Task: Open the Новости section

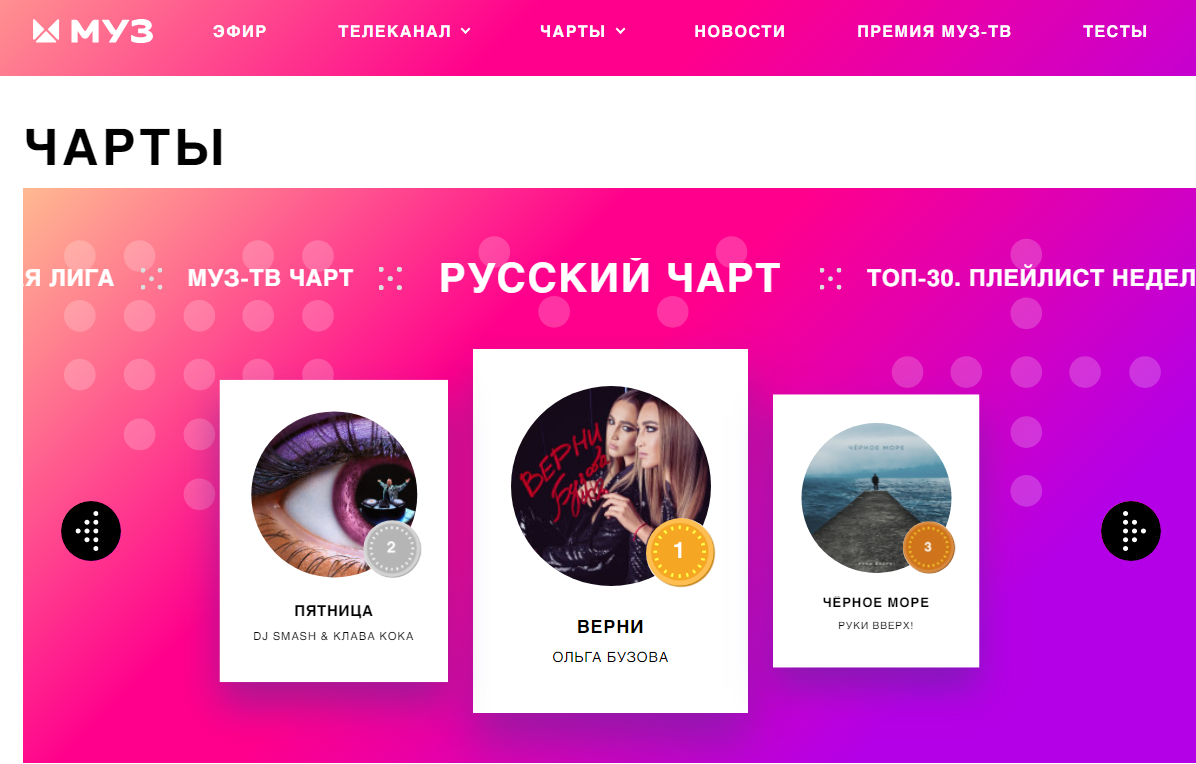Action: [739, 31]
